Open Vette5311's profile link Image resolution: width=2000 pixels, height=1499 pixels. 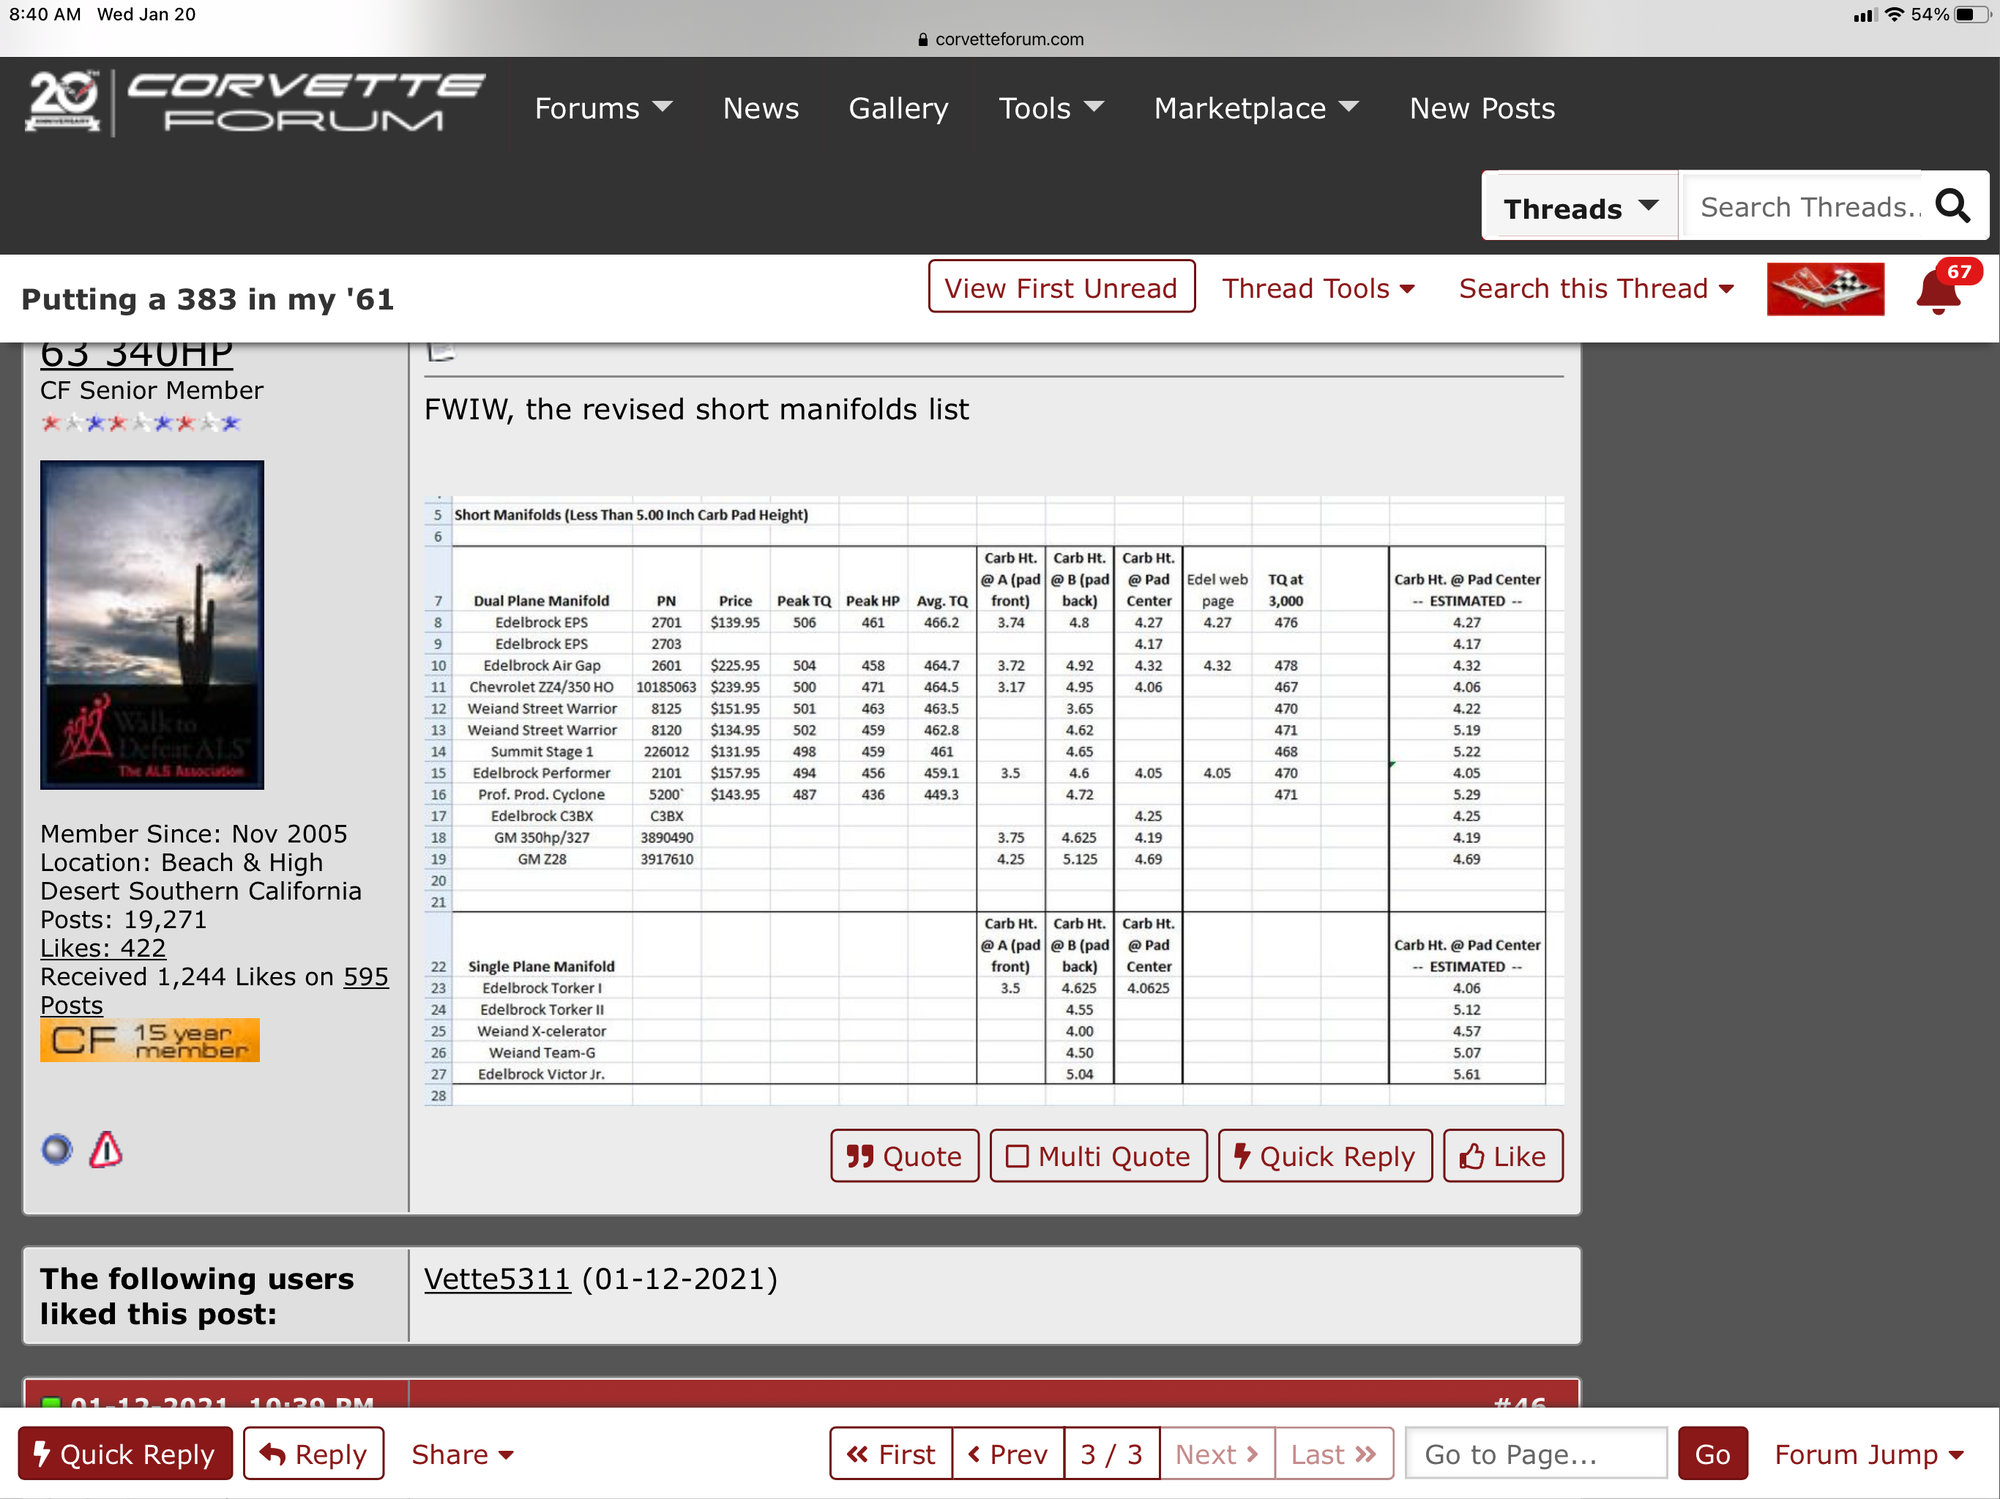pos(496,1278)
